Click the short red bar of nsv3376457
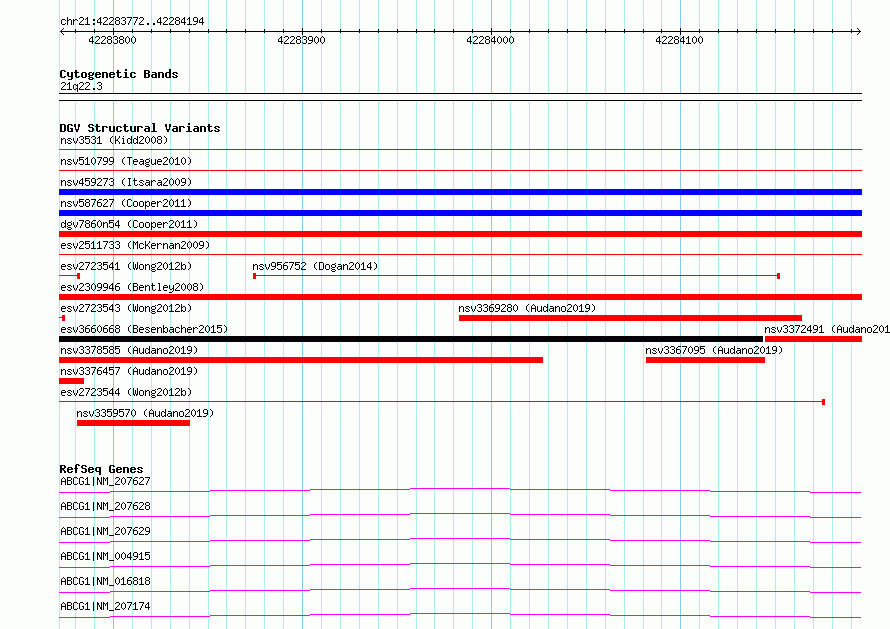 [x=72, y=381]
